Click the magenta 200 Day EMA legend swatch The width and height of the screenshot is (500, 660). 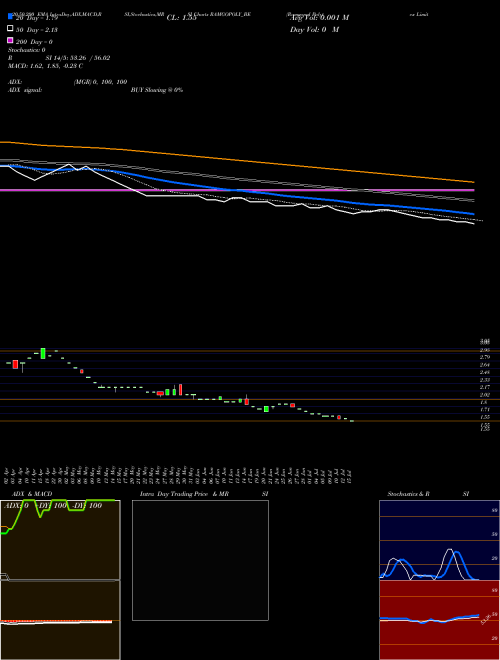coord(10,40)
